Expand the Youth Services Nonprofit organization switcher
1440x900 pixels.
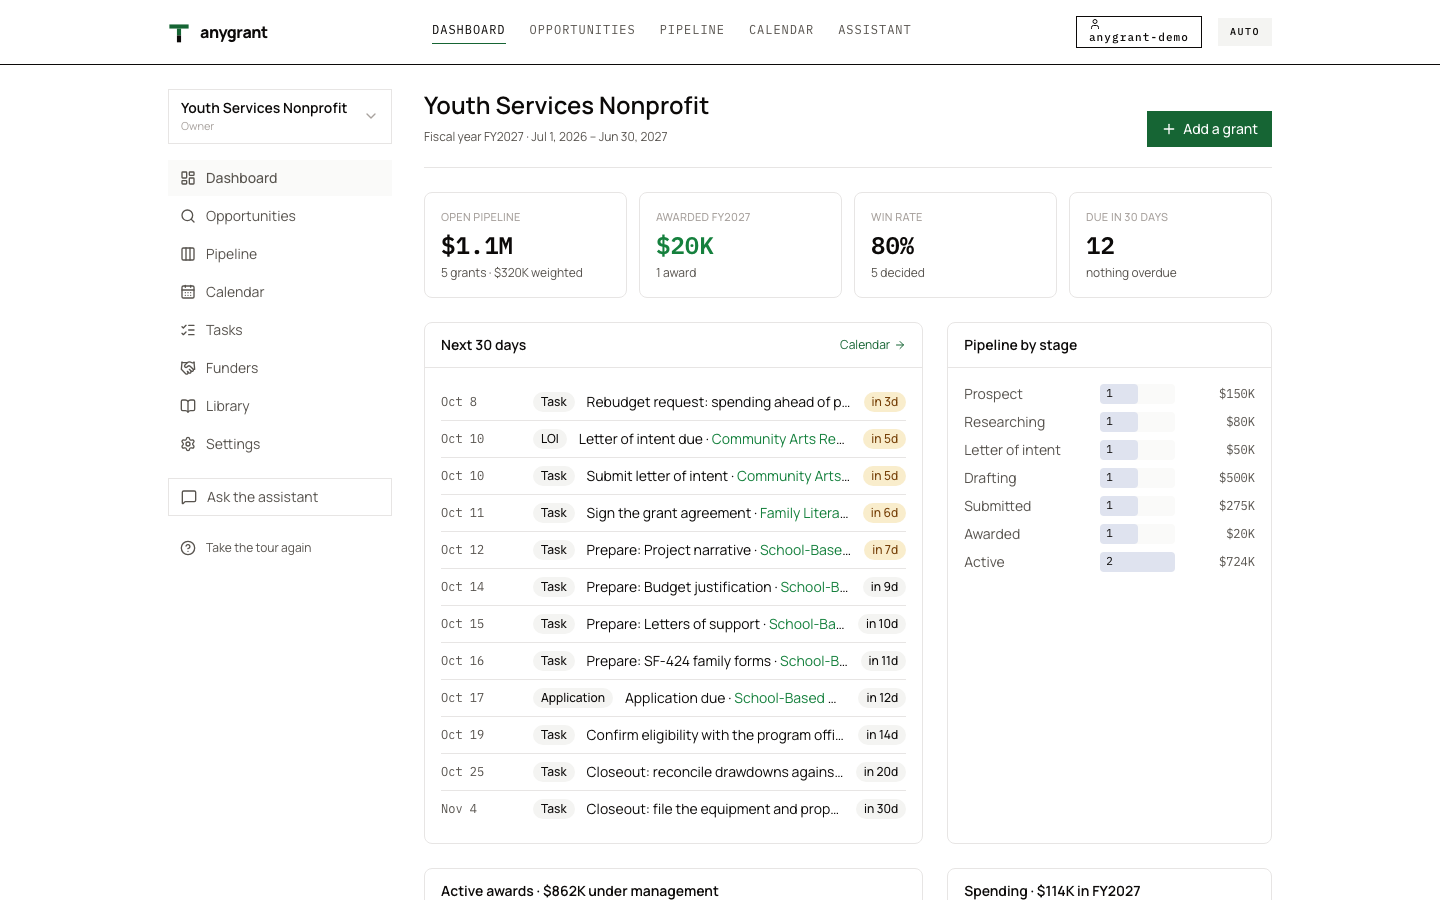click(280, 116)
